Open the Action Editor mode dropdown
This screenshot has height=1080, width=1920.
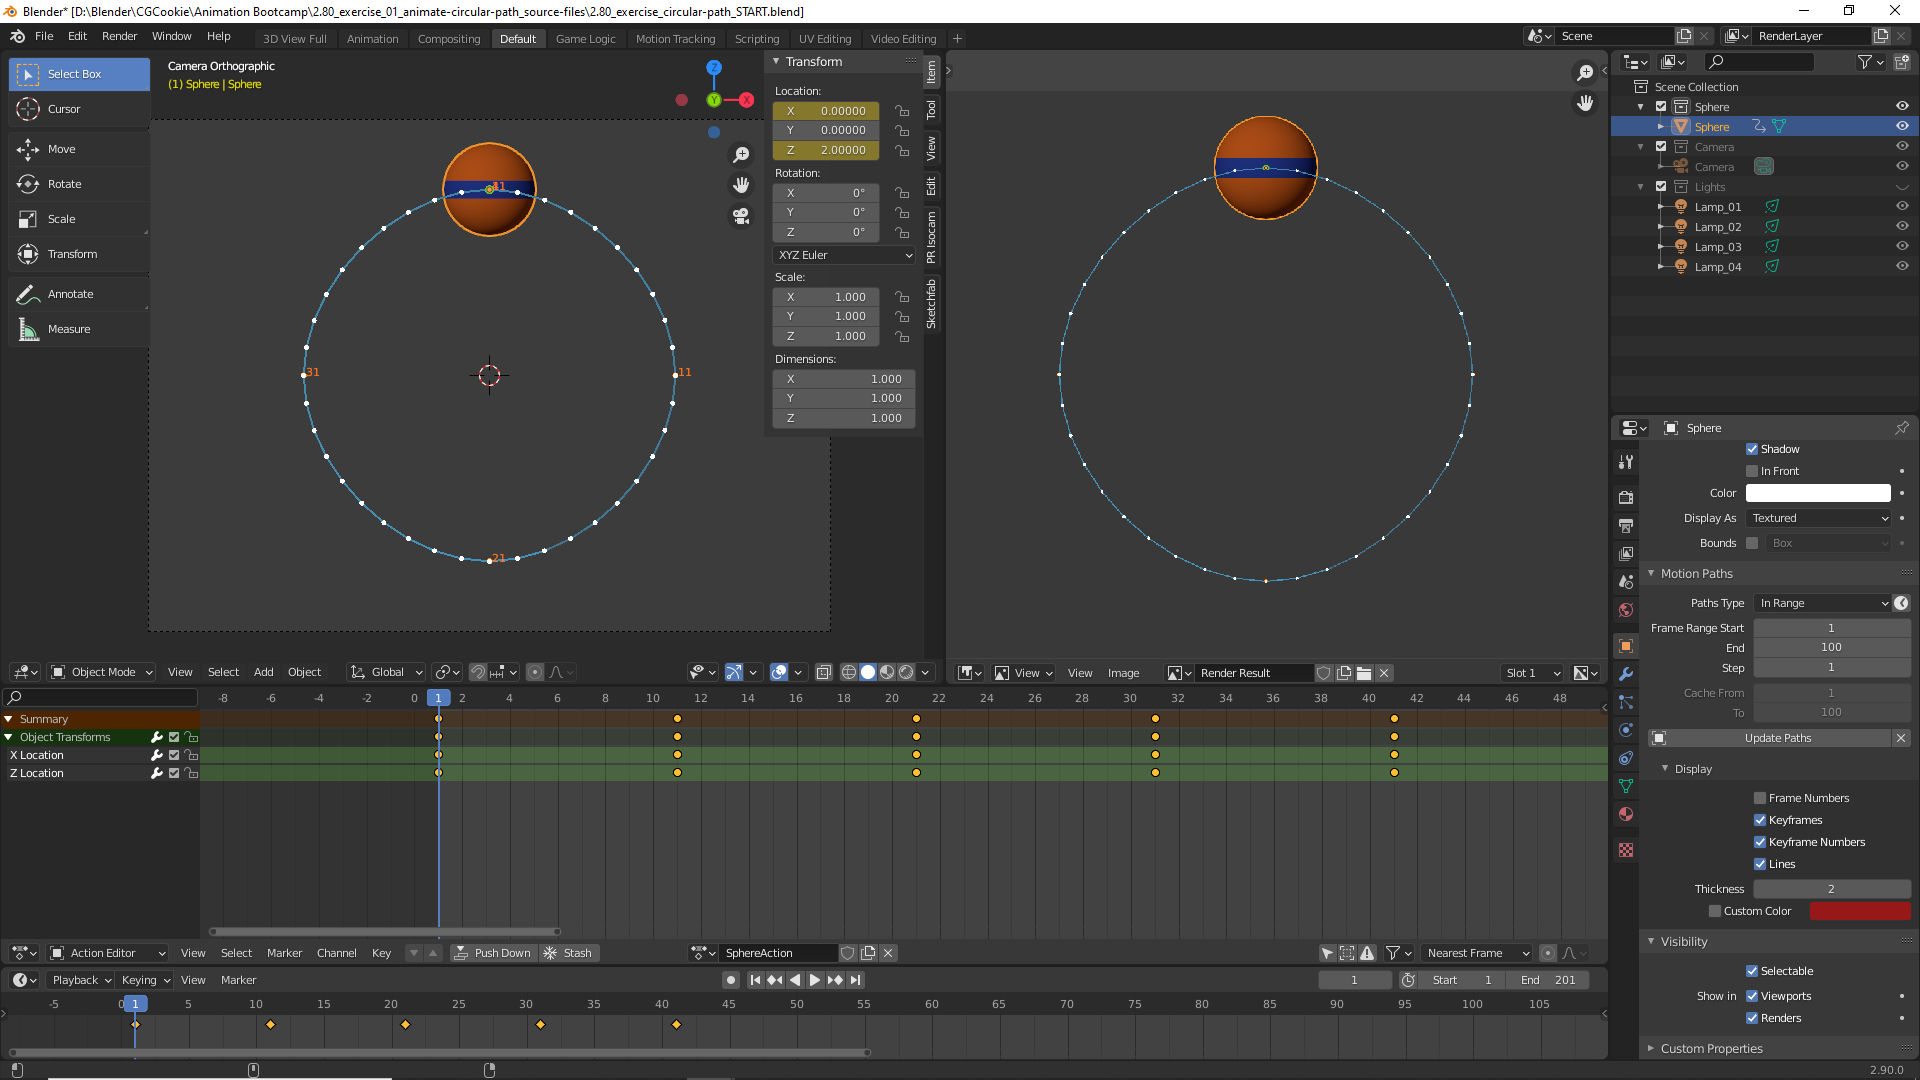107,953
